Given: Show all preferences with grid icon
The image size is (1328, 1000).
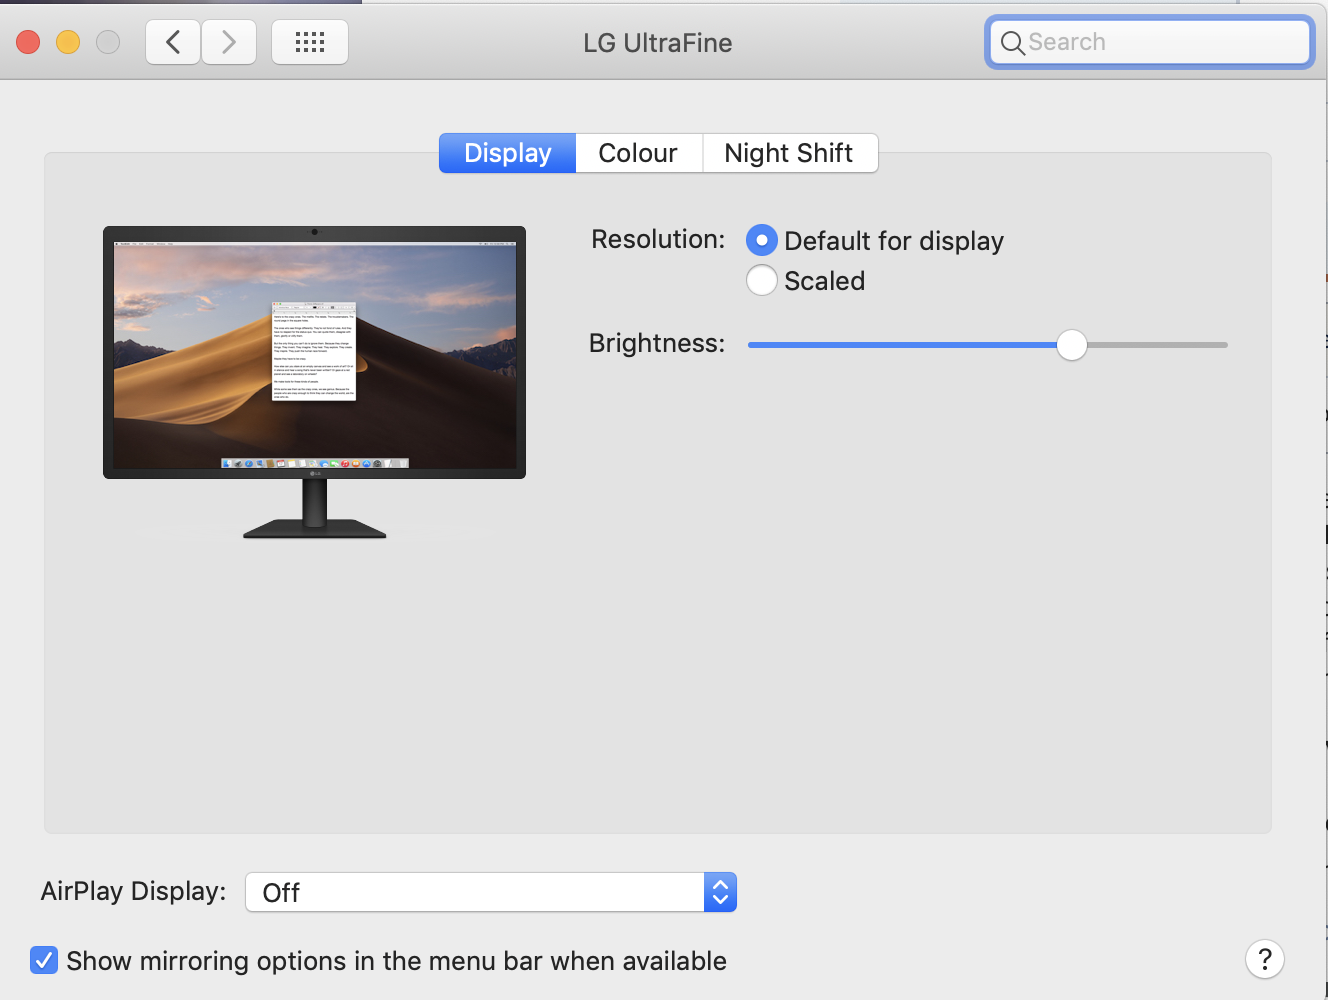Looking at the screenshot, I should (x=310, y=42).
